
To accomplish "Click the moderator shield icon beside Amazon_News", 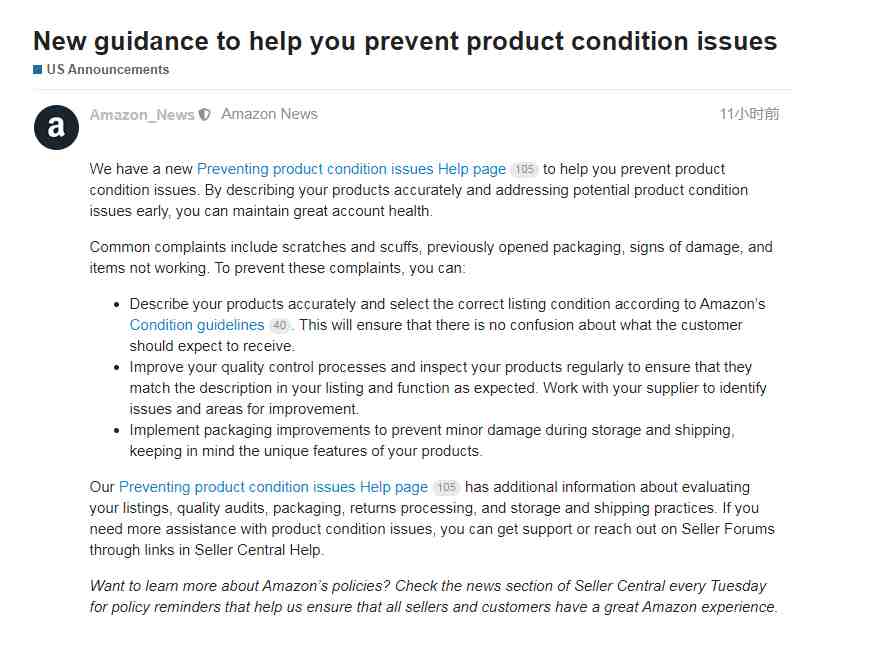I will 205,115.
